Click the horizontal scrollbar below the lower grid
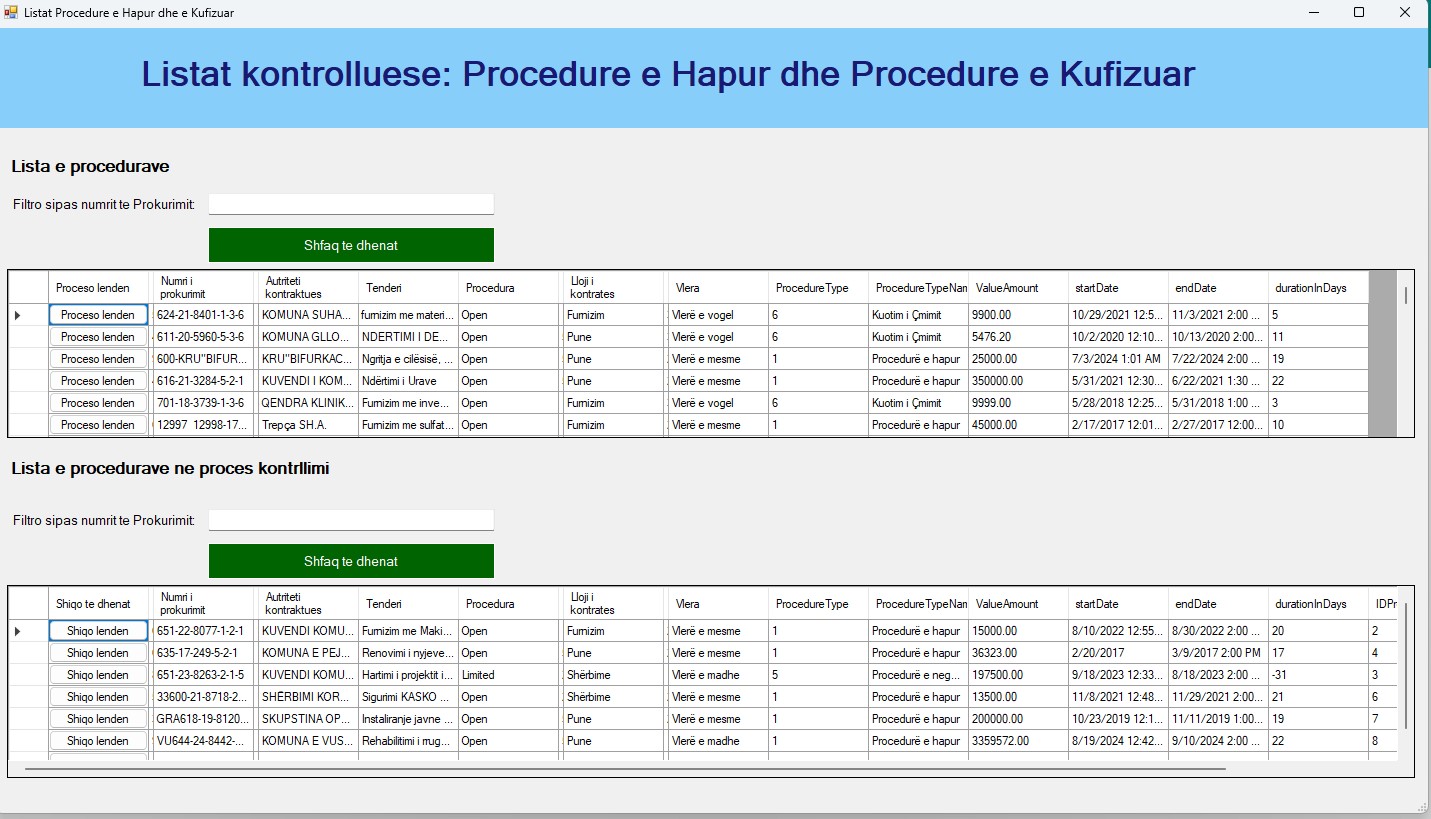The image size is (1431, 819). pyautogui.click(x=625, y=769)
